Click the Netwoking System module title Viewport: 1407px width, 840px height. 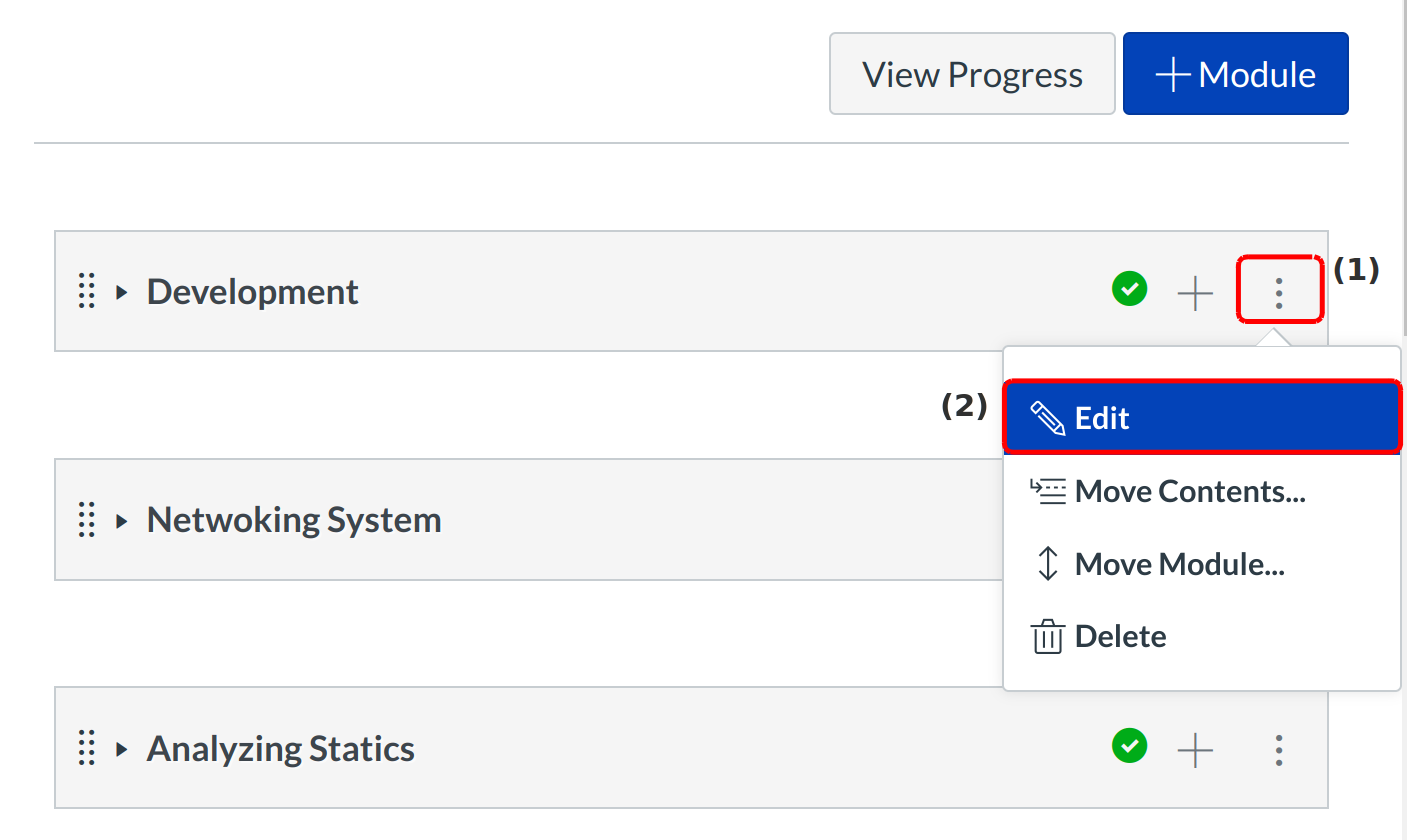pos(294,520)
